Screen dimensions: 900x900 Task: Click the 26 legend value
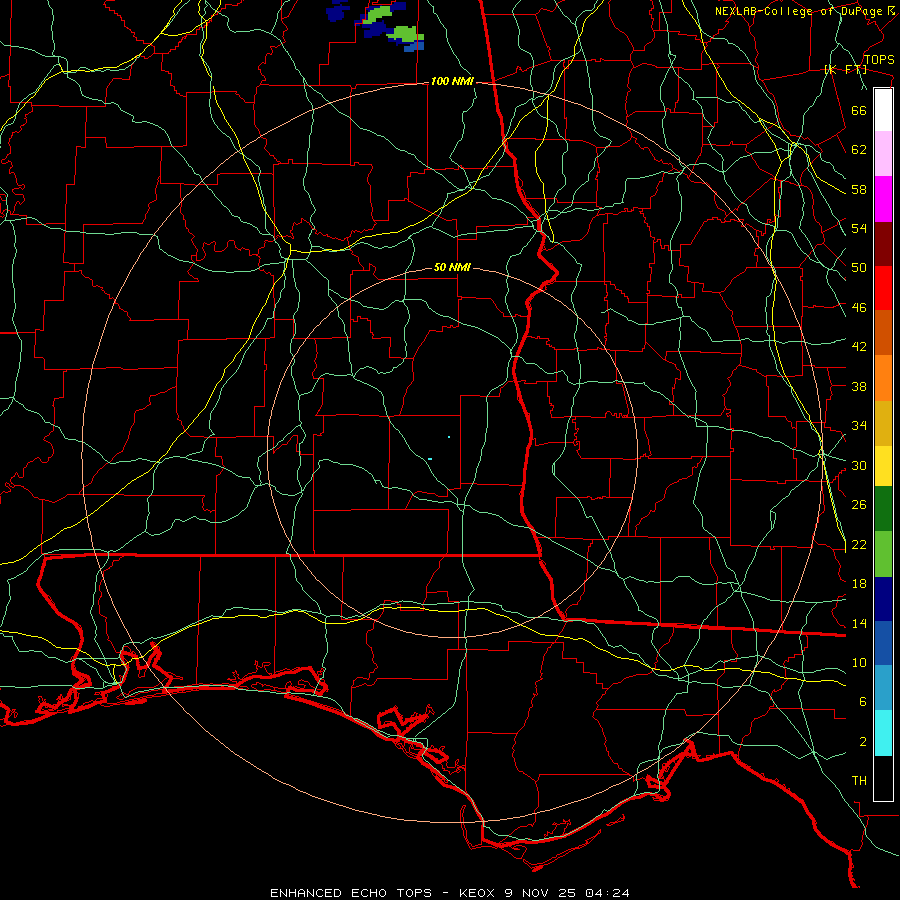[859, 505]
